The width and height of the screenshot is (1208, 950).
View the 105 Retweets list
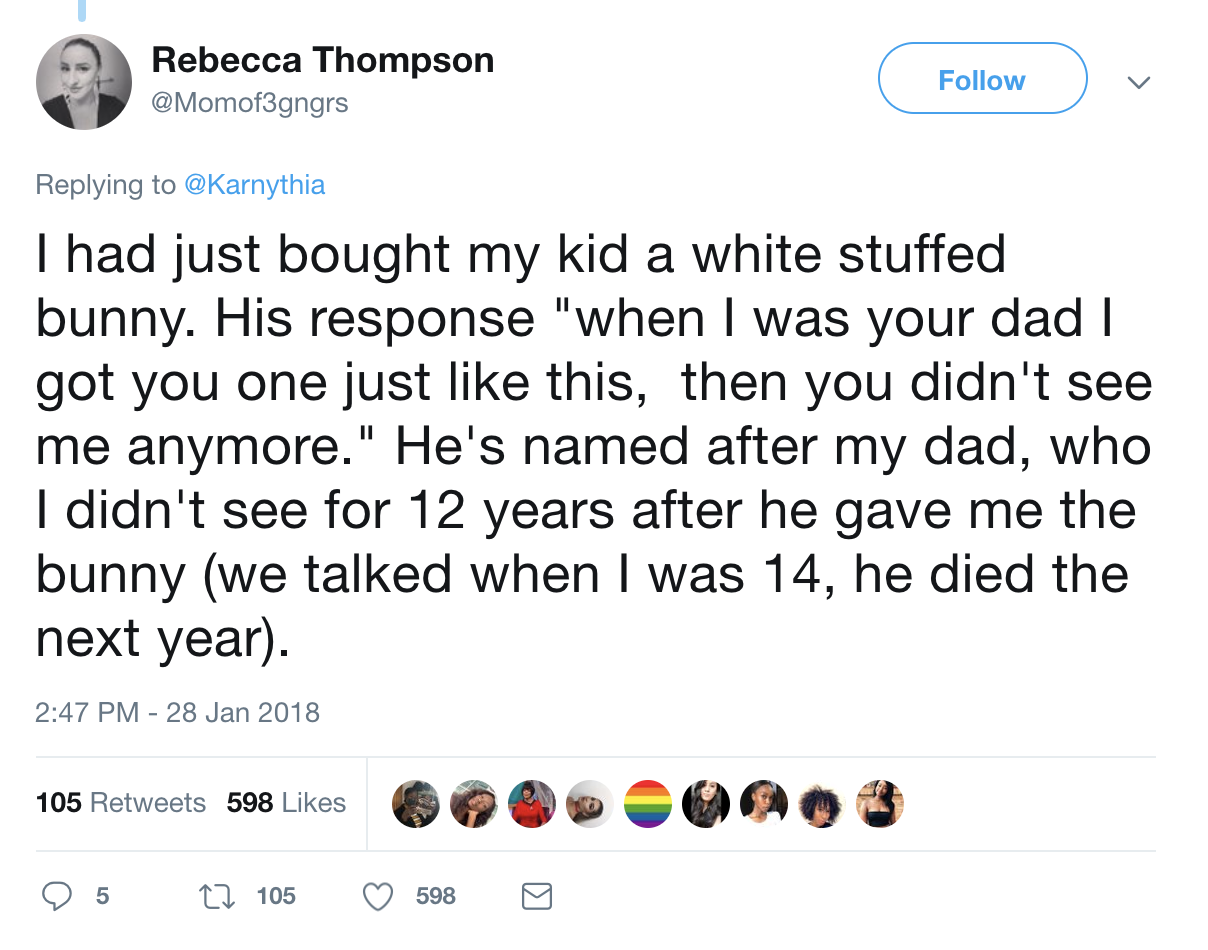click(x=120, y=803)
